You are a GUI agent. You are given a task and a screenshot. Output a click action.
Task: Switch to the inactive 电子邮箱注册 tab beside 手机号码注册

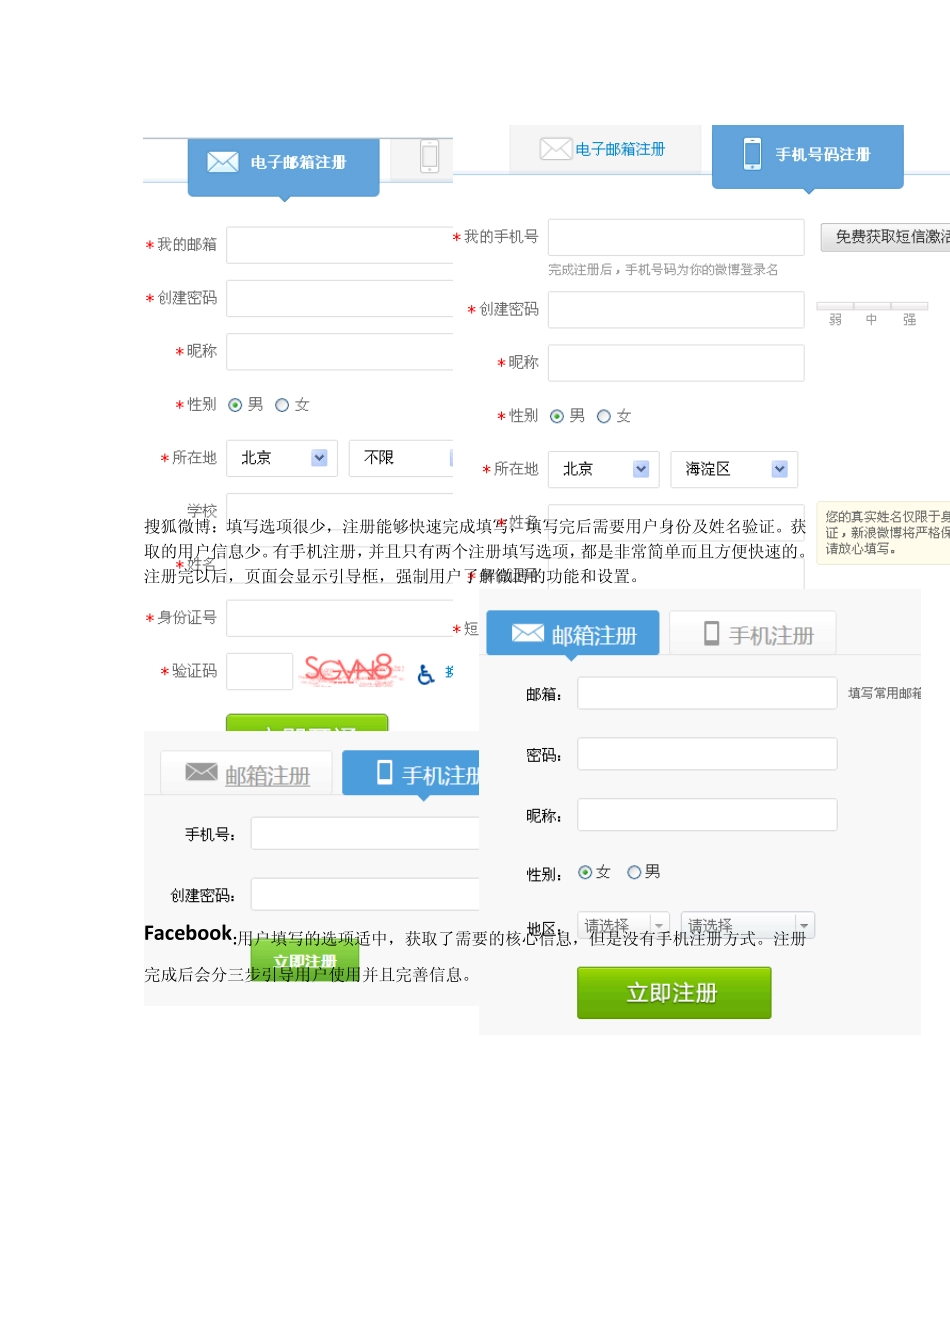pos(603,149)
